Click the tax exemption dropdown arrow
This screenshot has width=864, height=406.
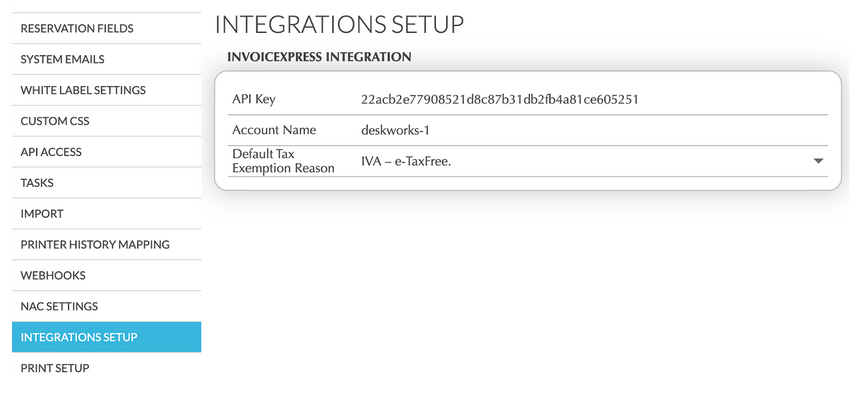click(x=818, y=161)
